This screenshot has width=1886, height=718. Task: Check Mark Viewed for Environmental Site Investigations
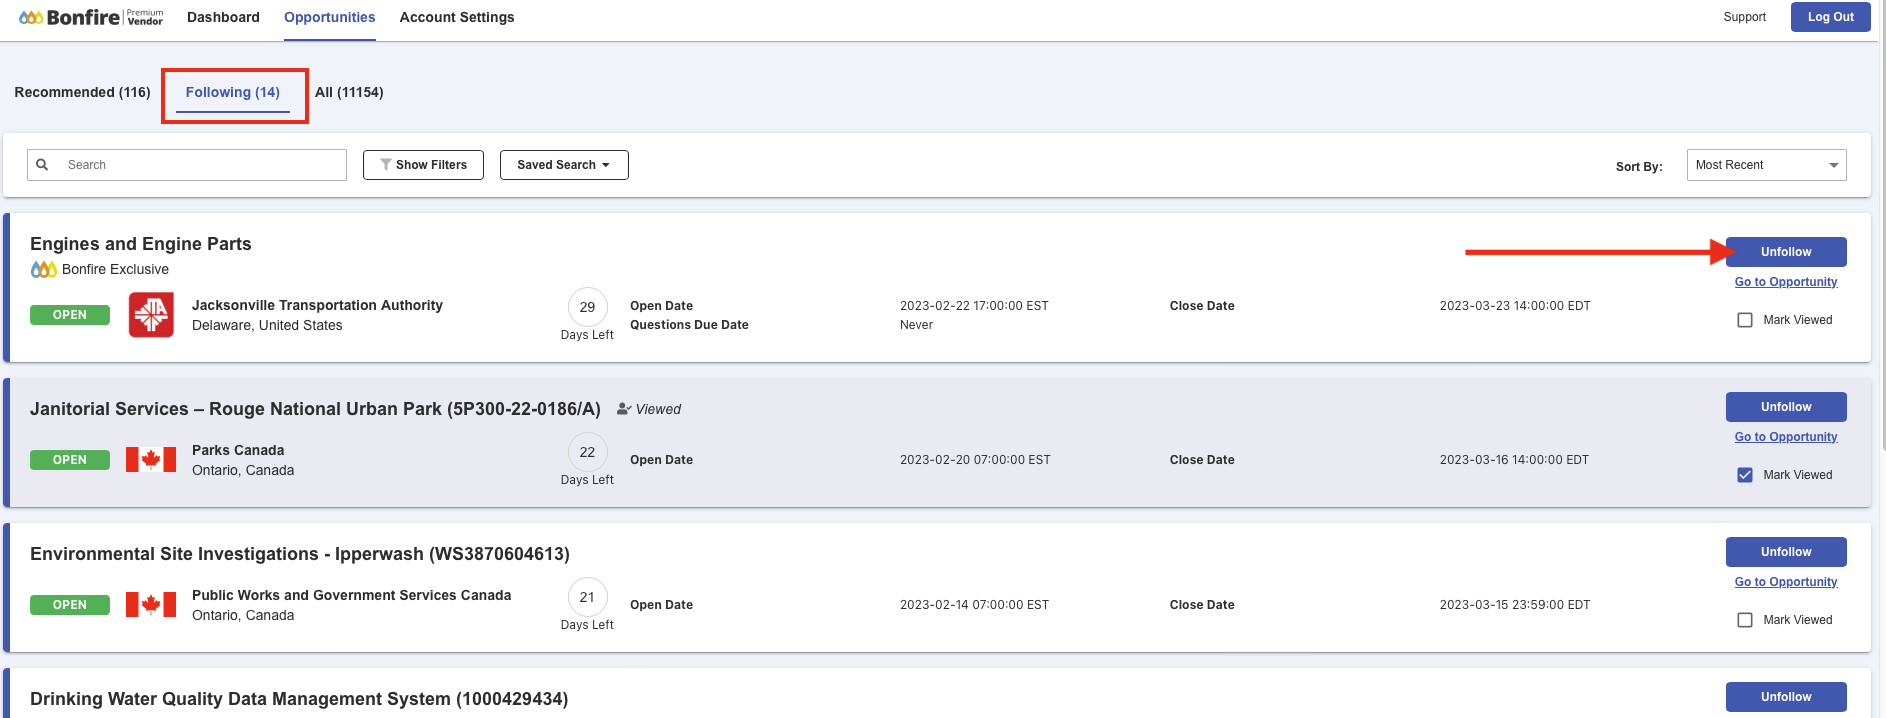coord(1745,620)
